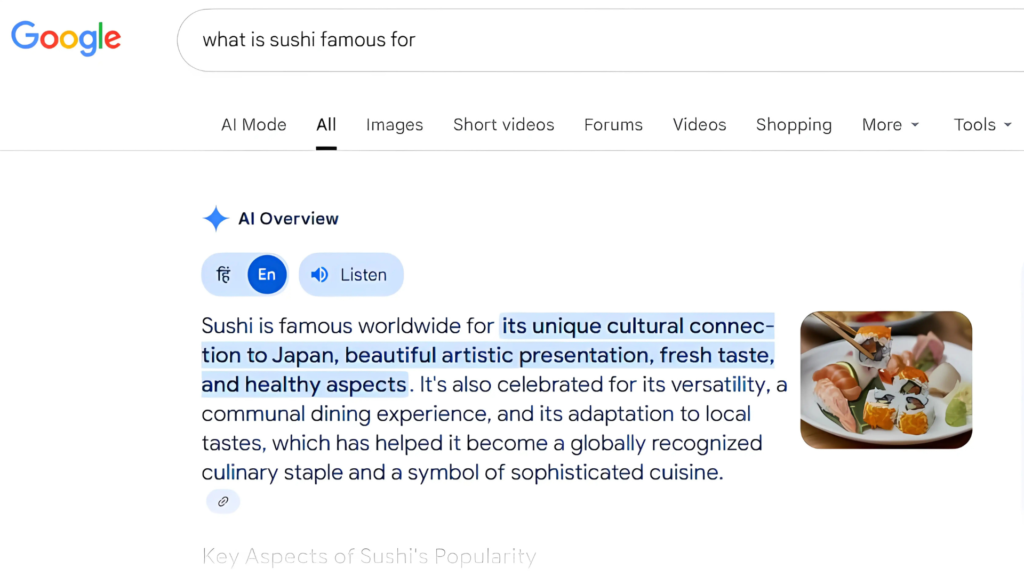
Task: Open the Images tab
Action: [x=394, y=125]
